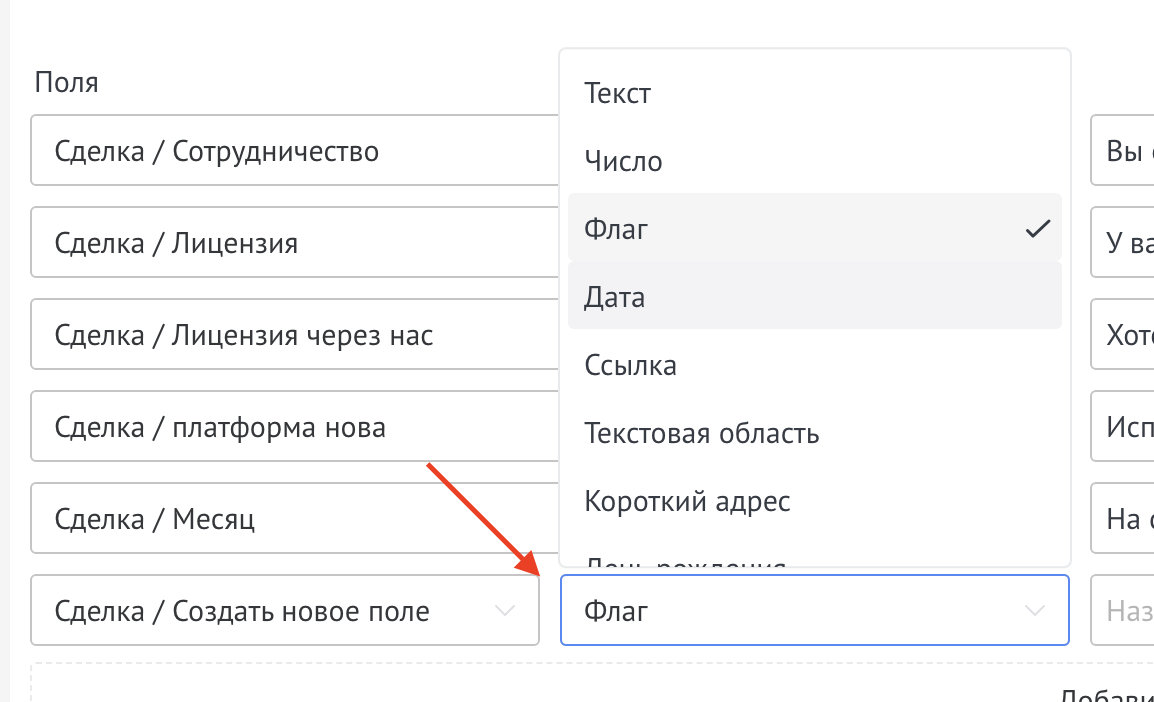Image resolution: width=1154 pixels, height=702 pixels.
Task: Select the Текст option in the list
Action: click(617, 92)
